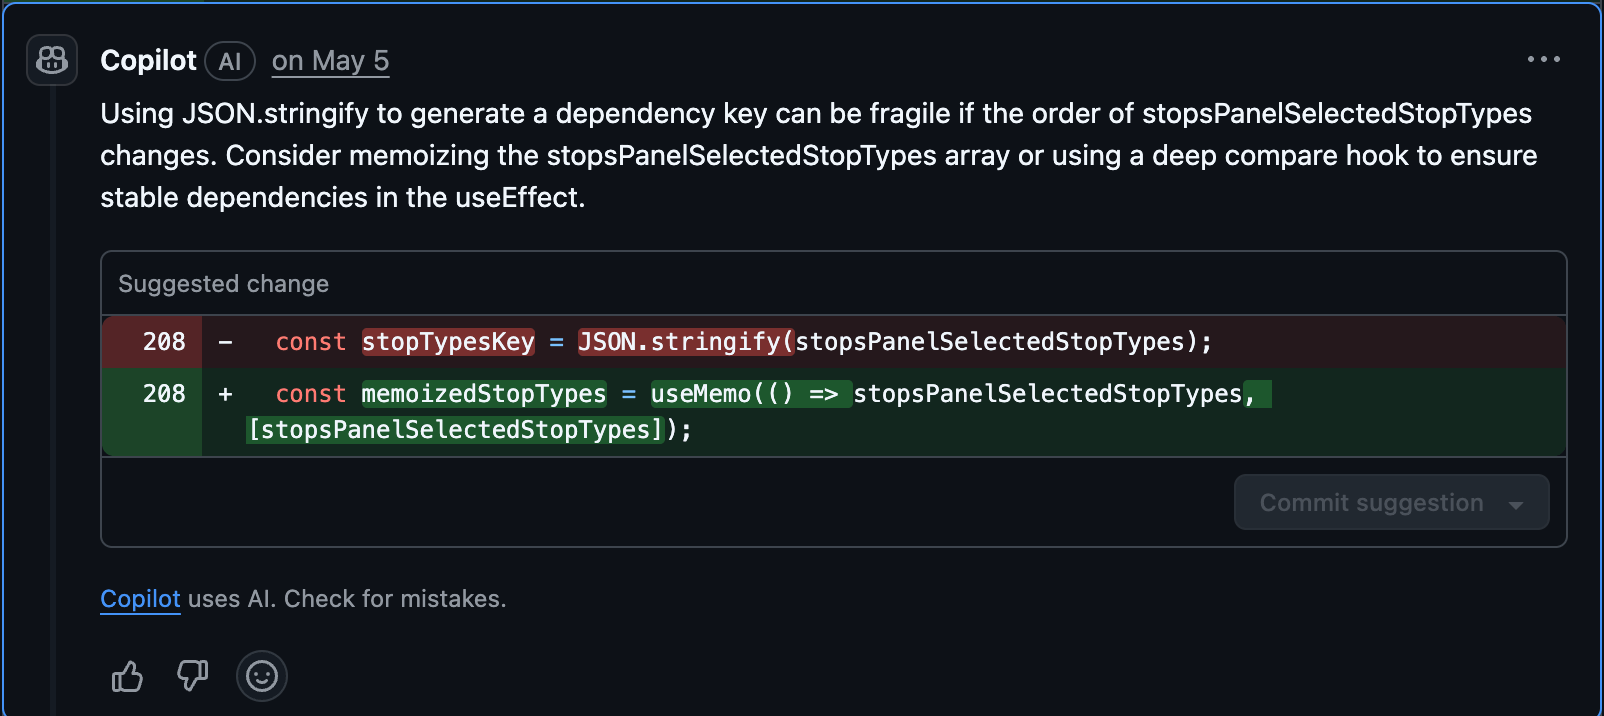Click the plus marker on the added line
Viewport: 1604px width, 716px height.
pyautogui.click(x=226, y=394)
